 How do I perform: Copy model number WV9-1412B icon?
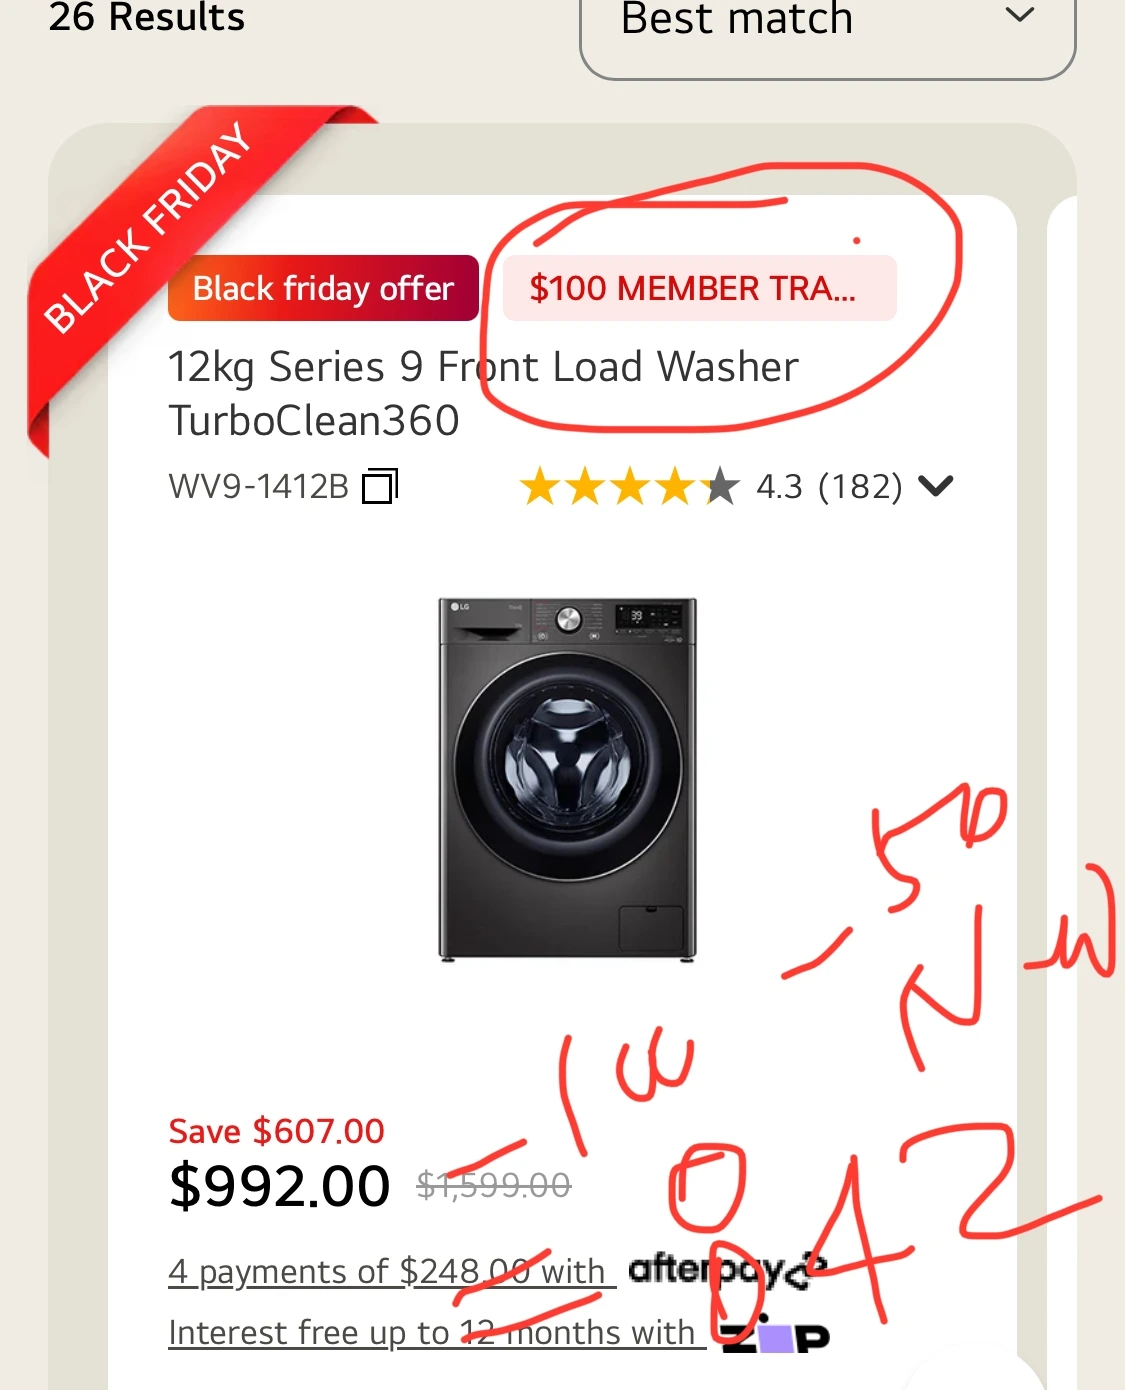click(380, 486)
